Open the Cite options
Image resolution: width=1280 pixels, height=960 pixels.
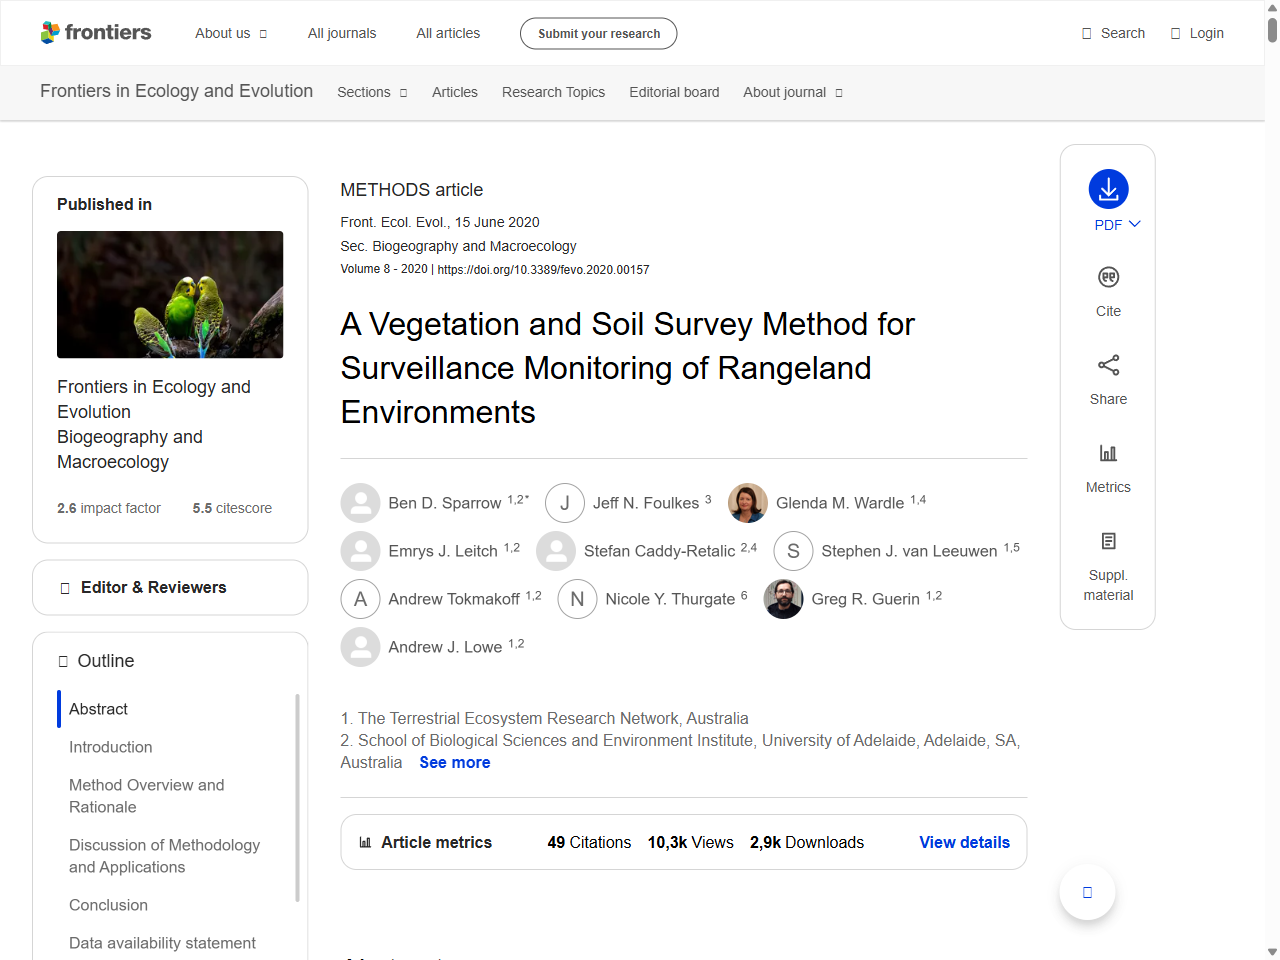tap(1108, 290)
